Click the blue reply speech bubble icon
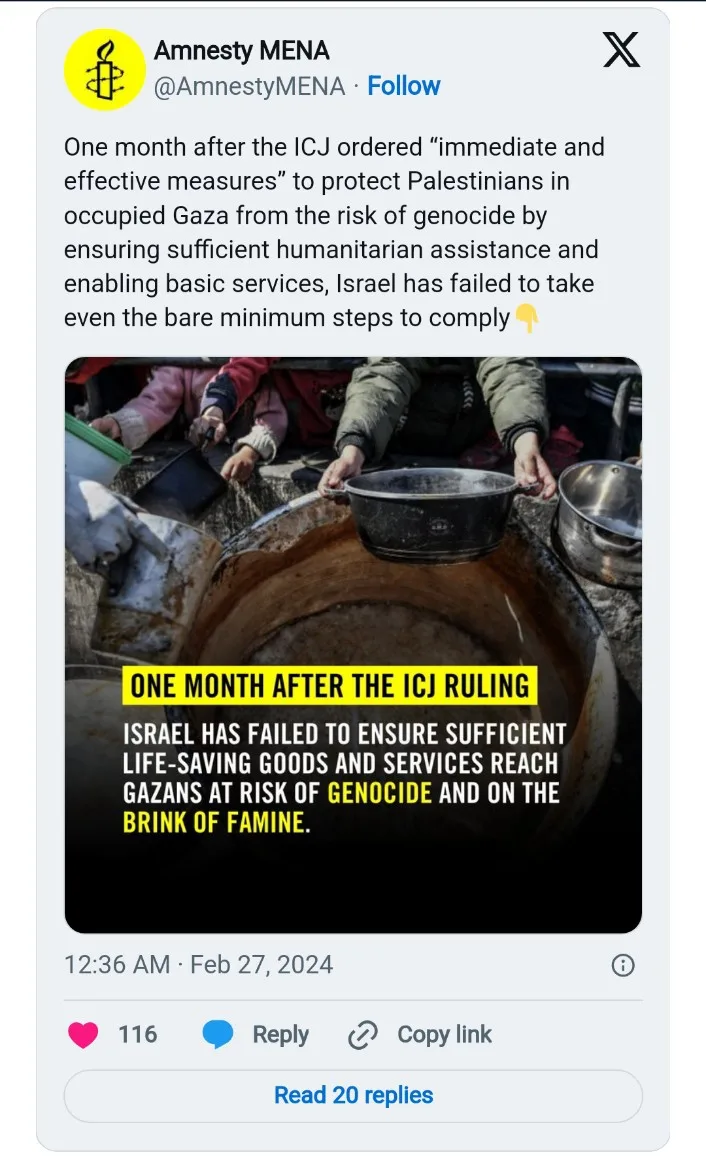The height and width of the screenshot is (1175, 706). [x=218, y=1035]
